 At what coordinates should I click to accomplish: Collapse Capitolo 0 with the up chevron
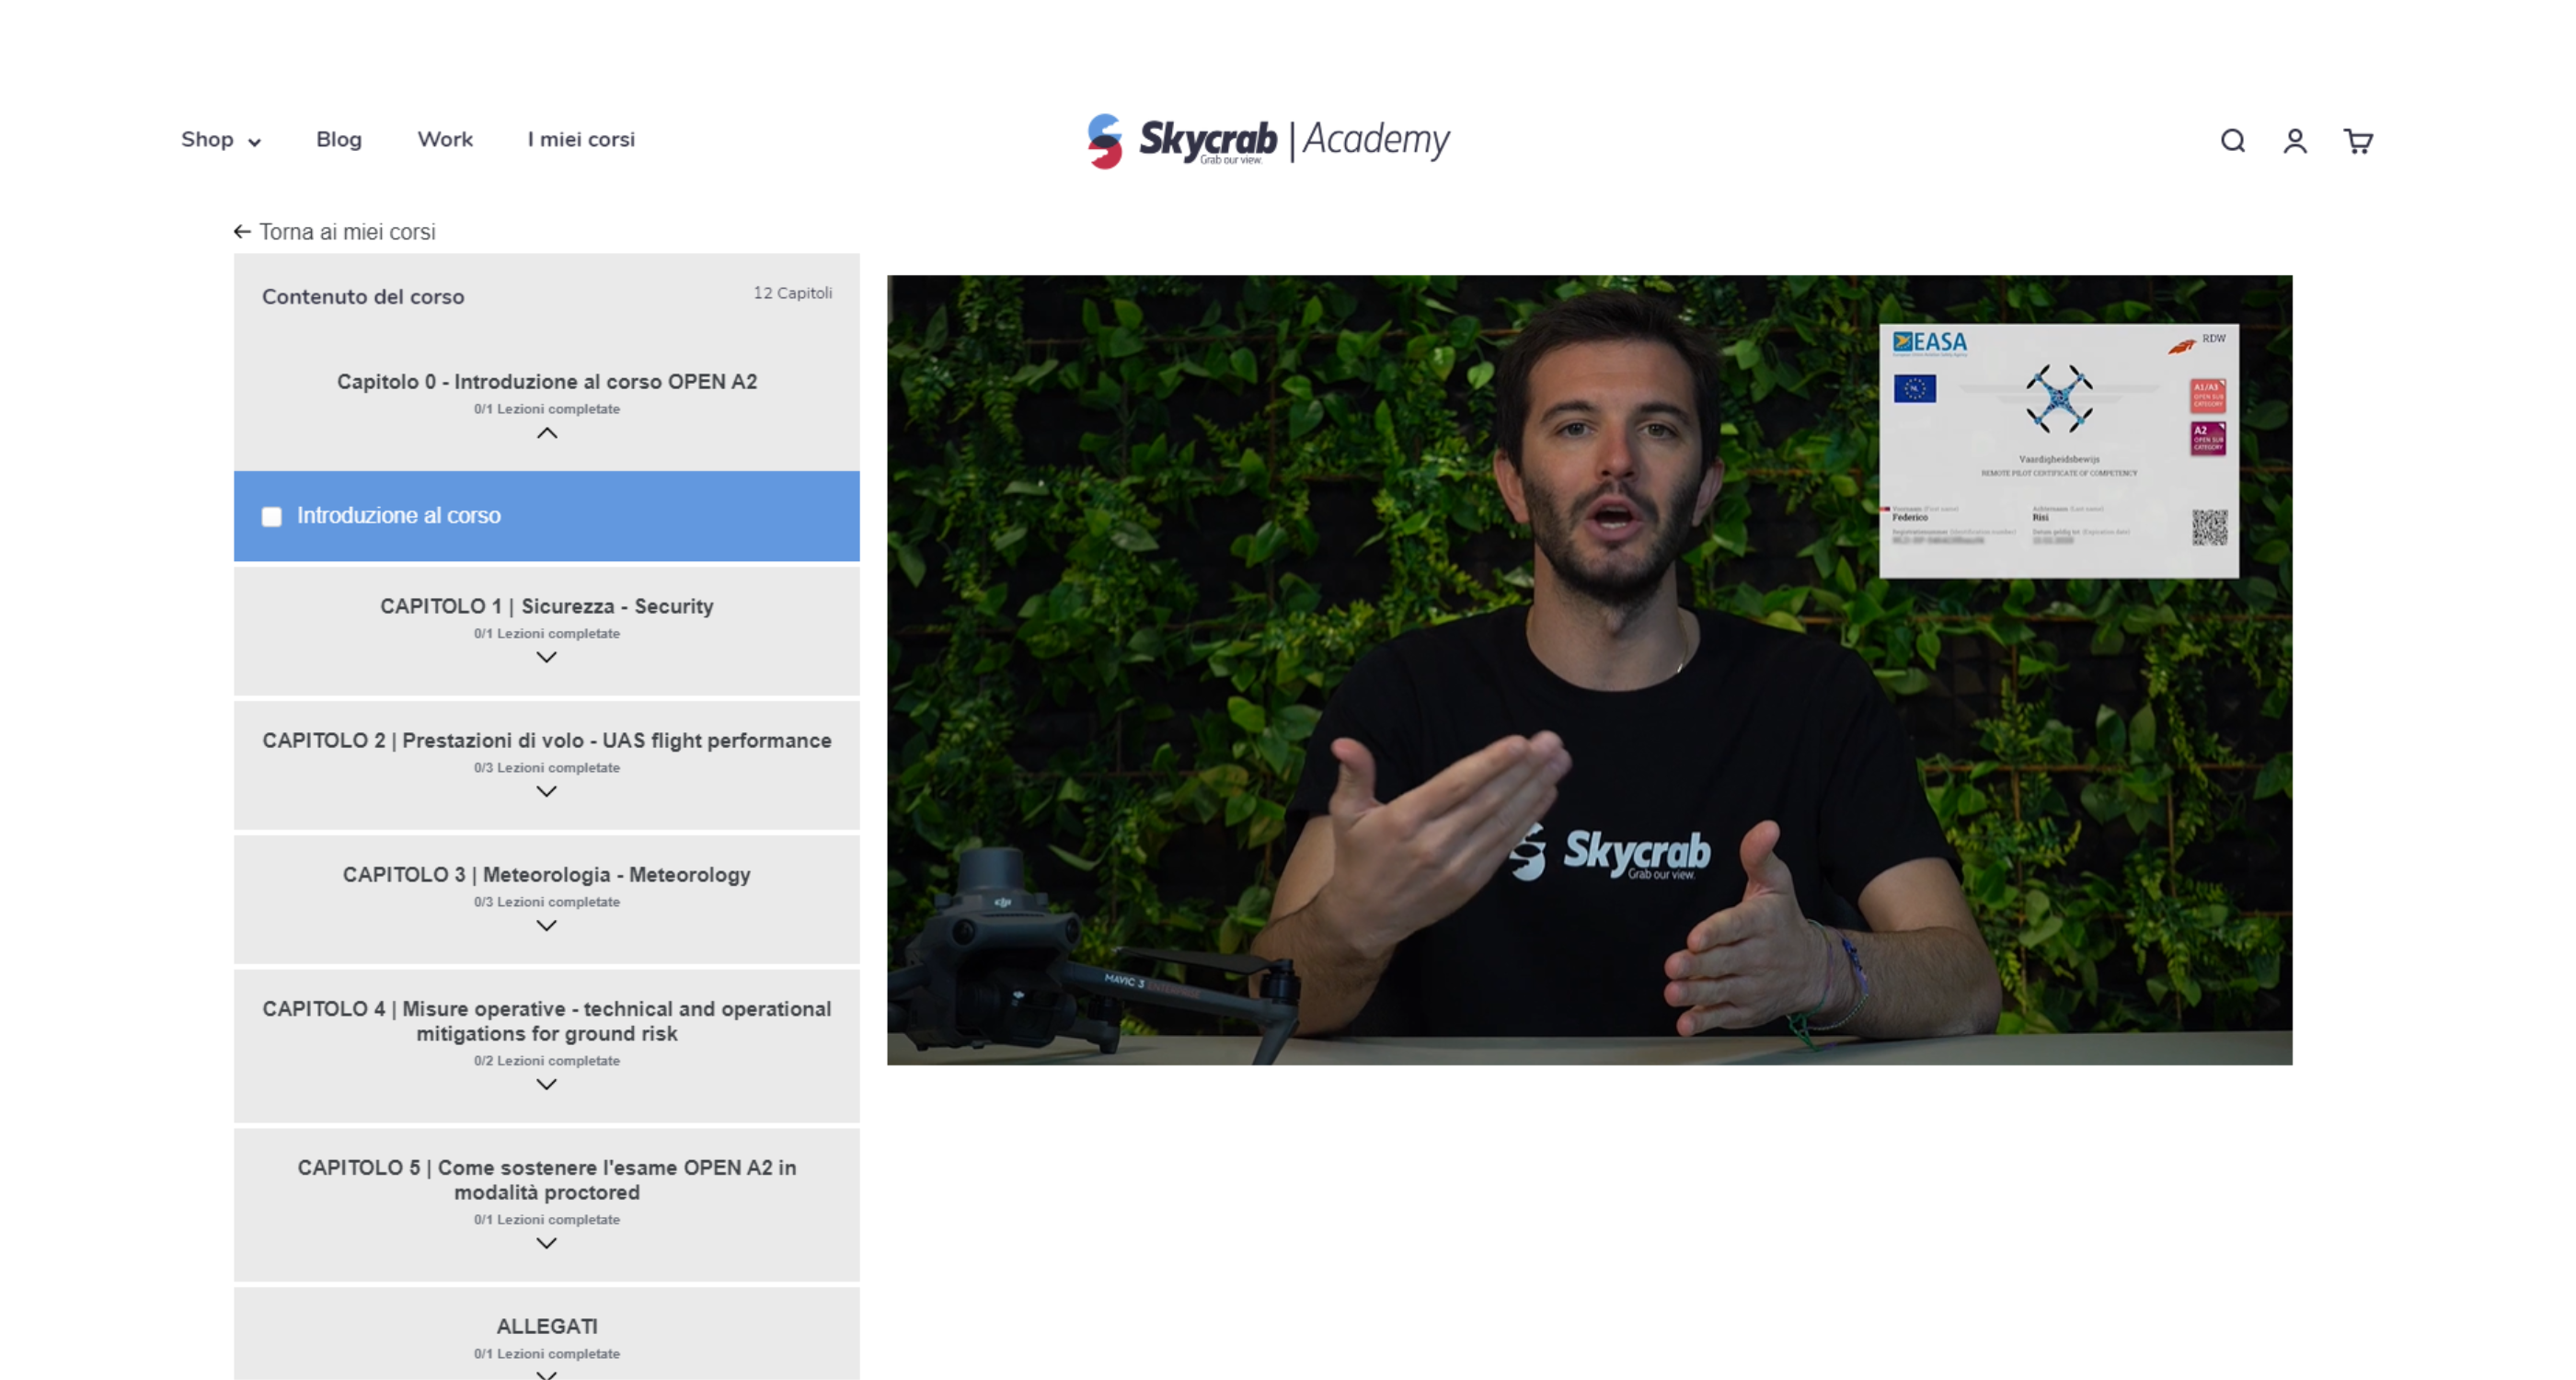[546, 434]
